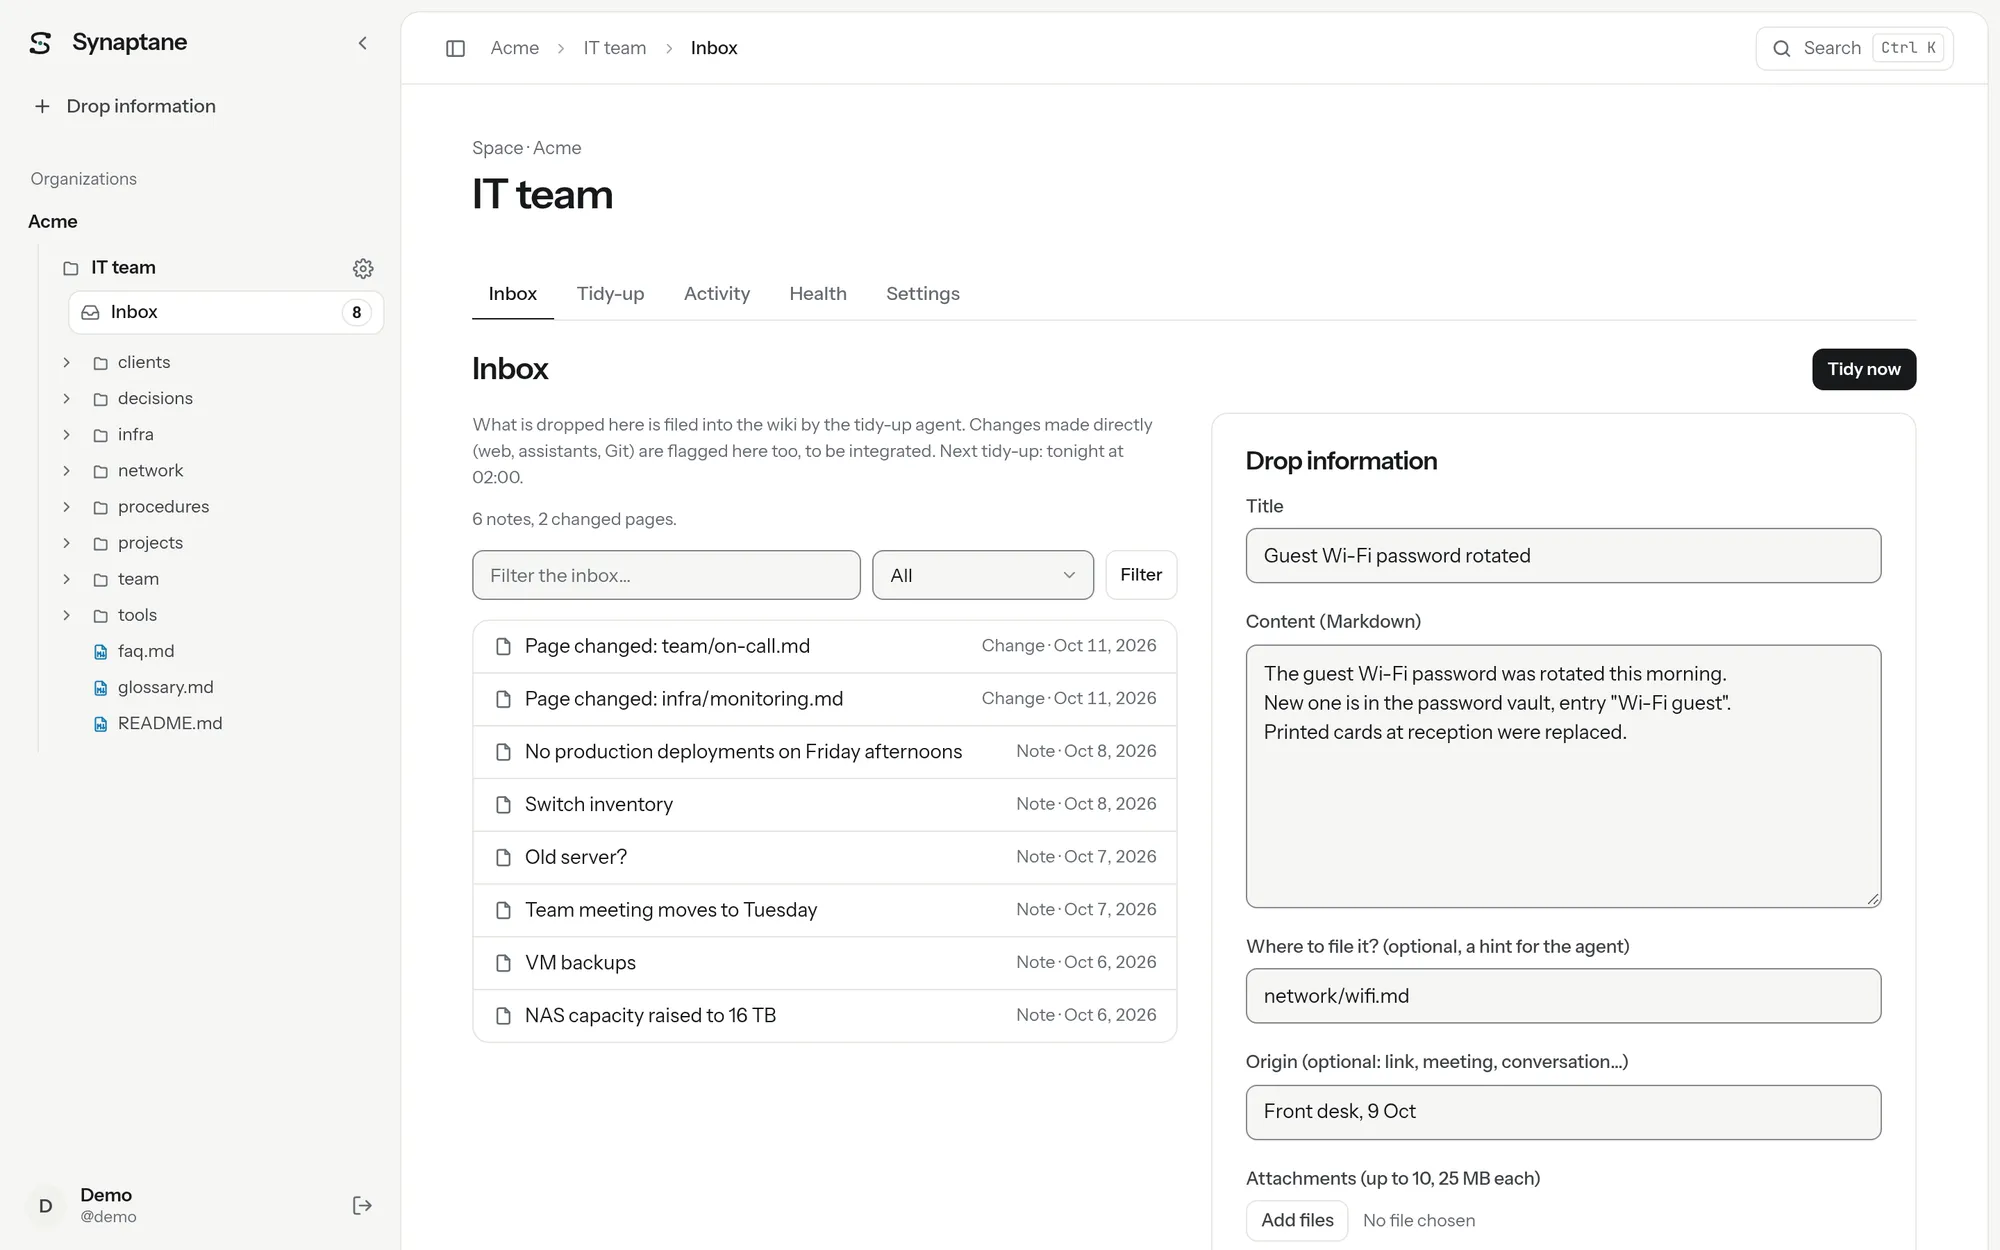
Task: Go to IT team breadcrumb link
Action: (x=615, y=48)
